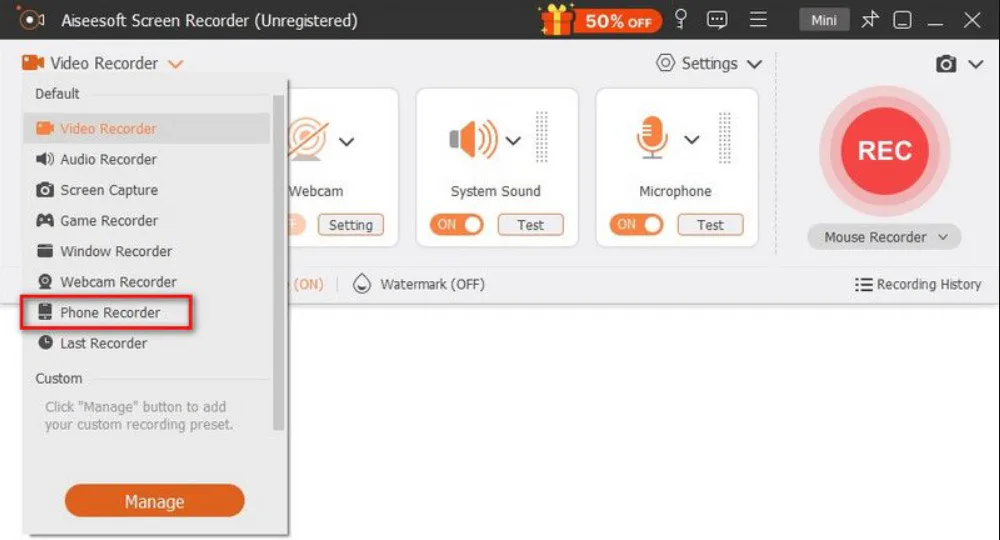Click the Custom section header text

pyautogui.click(x=59, y=379)
